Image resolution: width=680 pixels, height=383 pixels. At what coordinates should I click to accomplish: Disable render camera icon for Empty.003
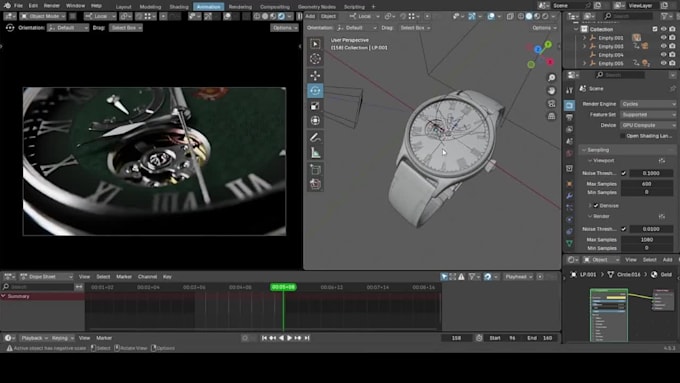[672, 46]
